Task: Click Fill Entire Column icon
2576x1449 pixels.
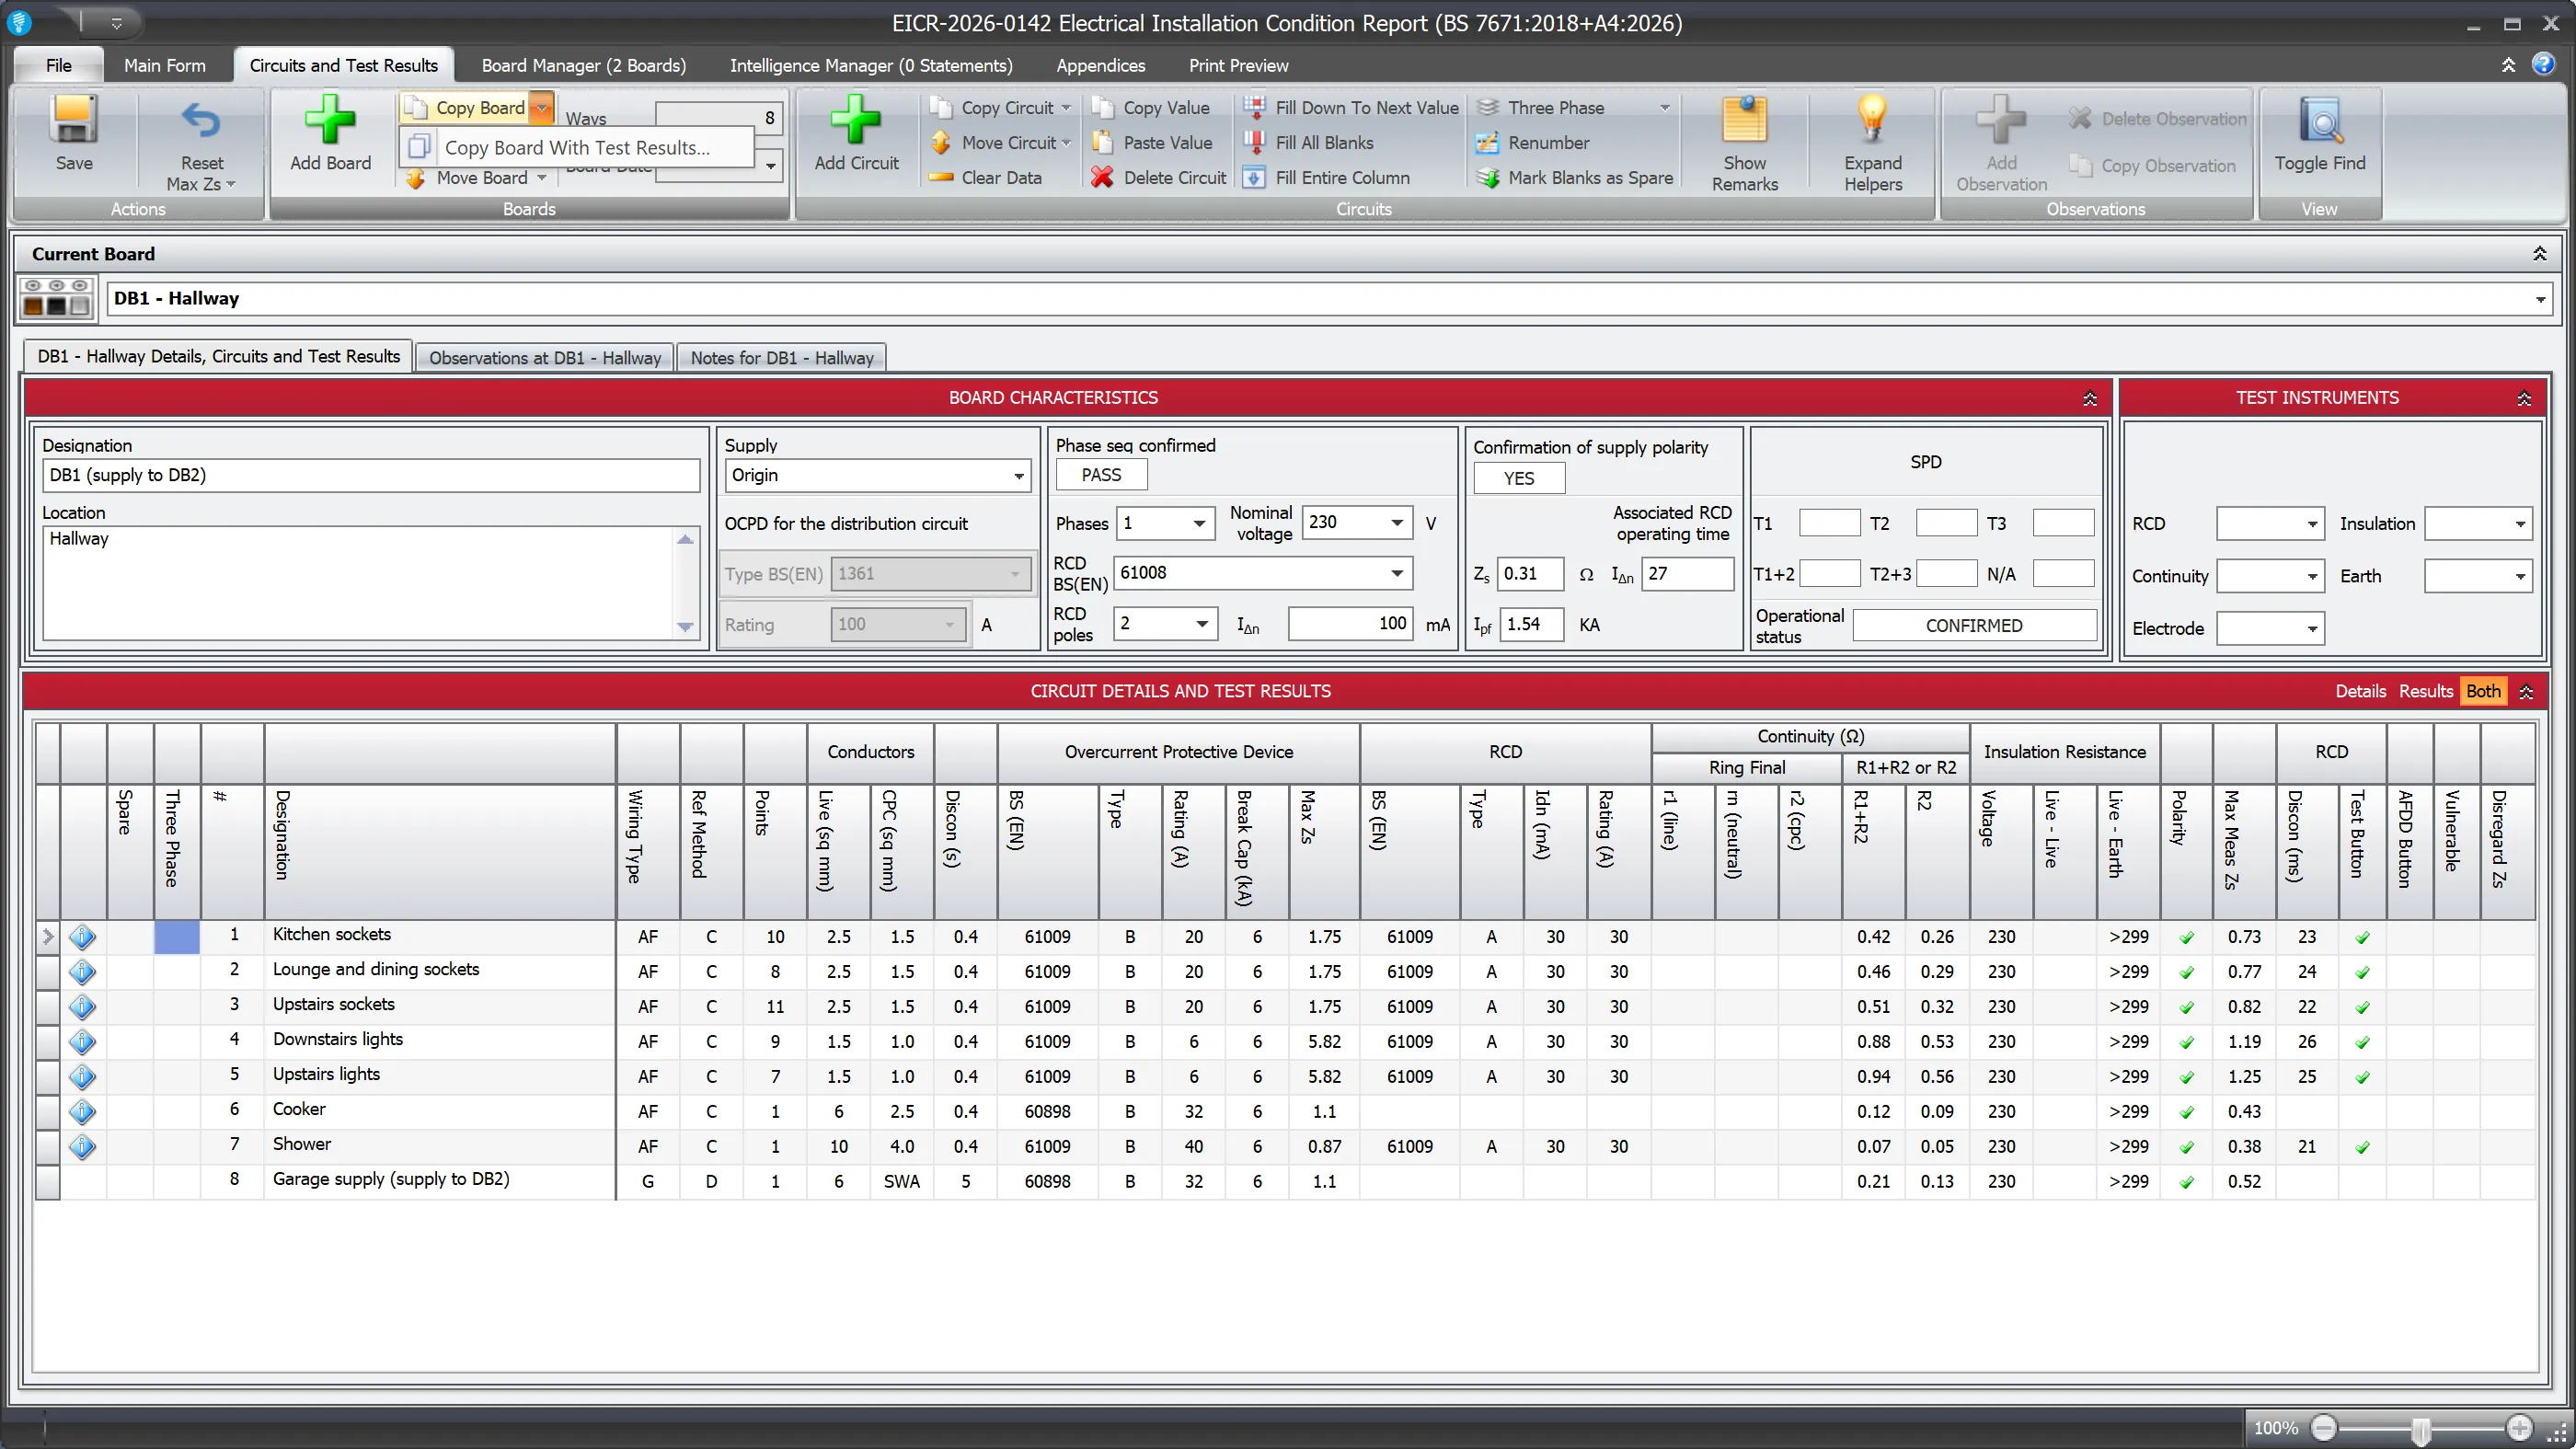Action: click(1254, 177)
